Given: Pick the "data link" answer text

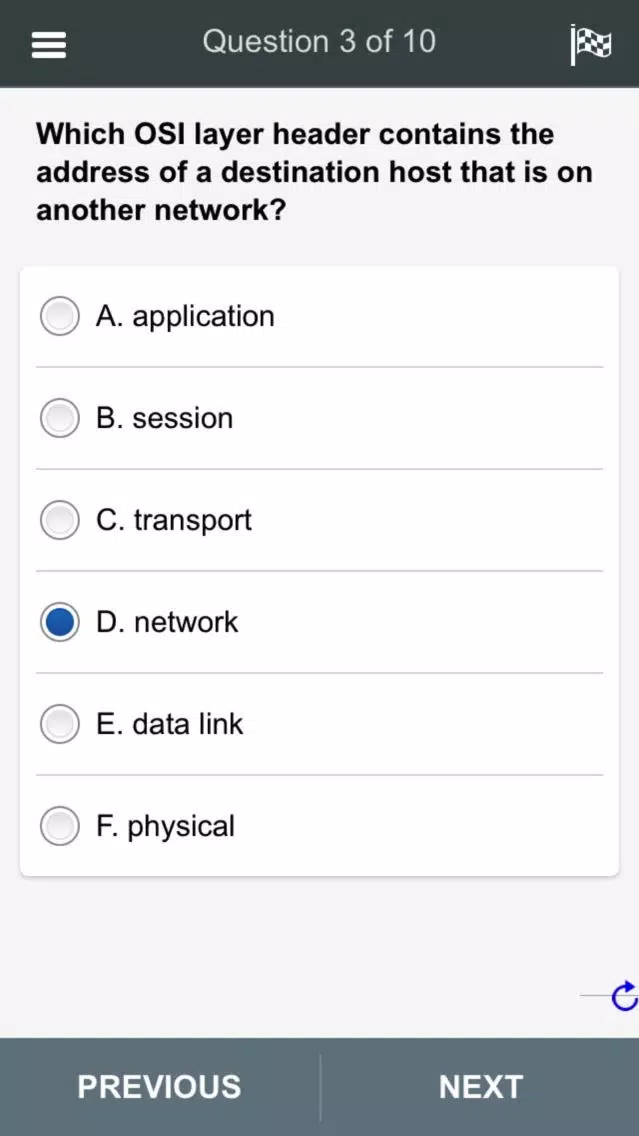Looking at the screenshot, I should (169, 724).
